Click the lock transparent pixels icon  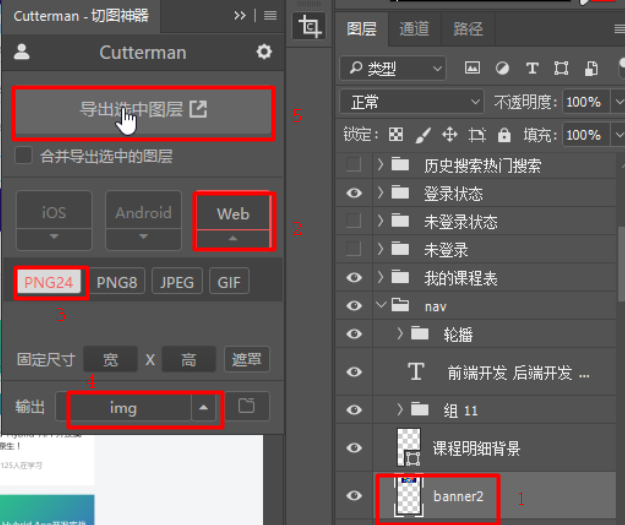pos(396,134)
